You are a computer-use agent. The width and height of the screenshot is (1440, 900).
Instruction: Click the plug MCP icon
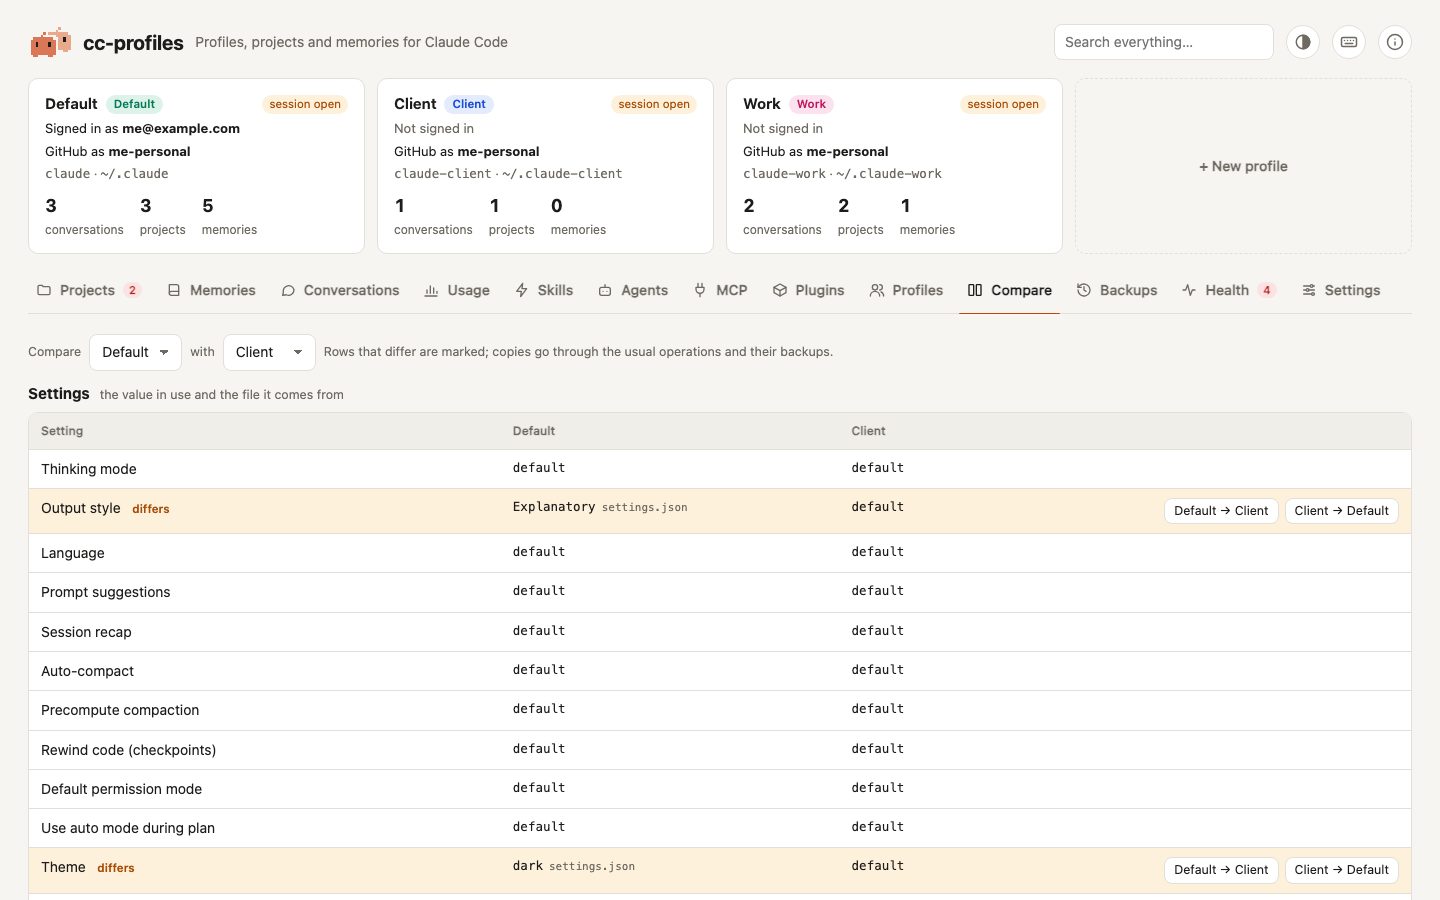700,290
